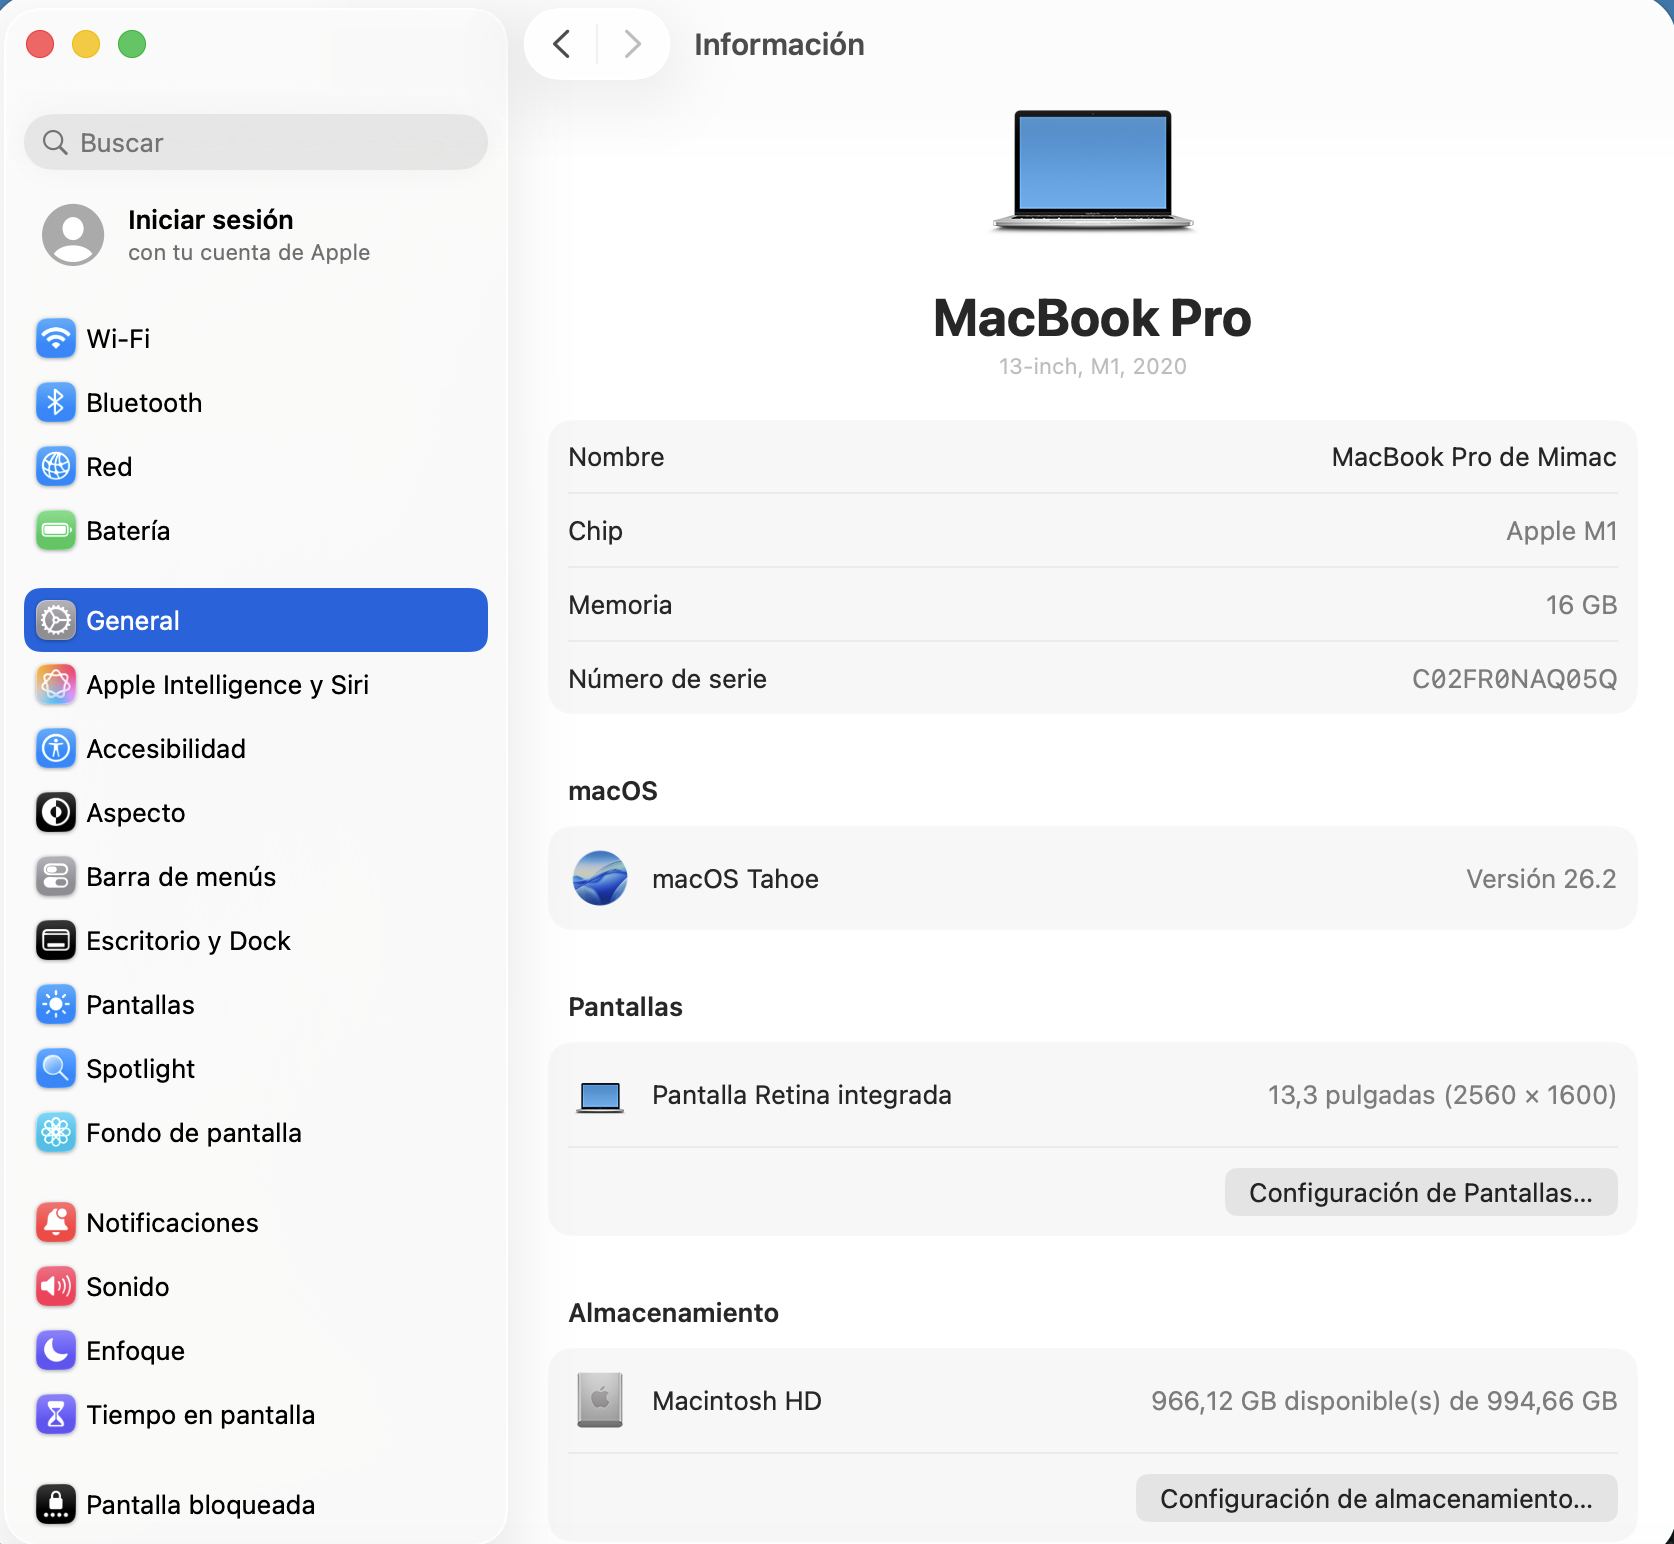Image resolution: width=1674 pixels, height=1544 pixels.
Task: Click the Buscar search field
Action: 256,143
